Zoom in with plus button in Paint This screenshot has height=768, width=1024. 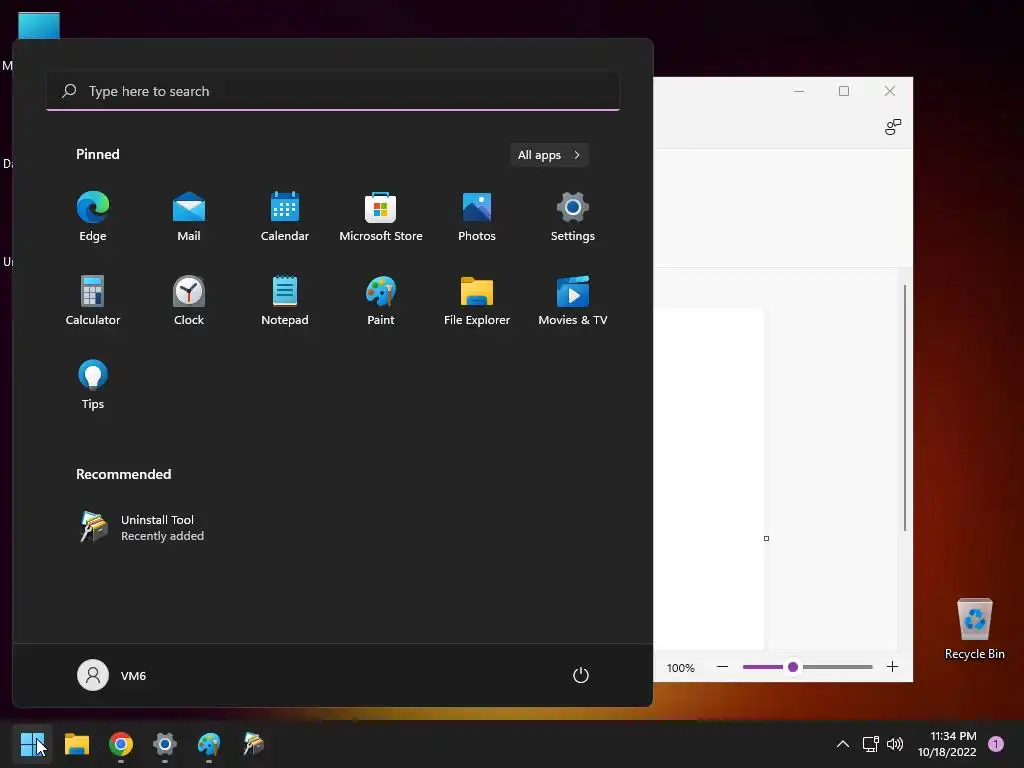(x=892, y=667)
